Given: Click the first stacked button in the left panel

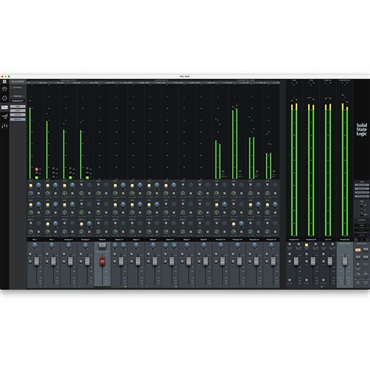Looking at the screenshot, I should (18, 106).
